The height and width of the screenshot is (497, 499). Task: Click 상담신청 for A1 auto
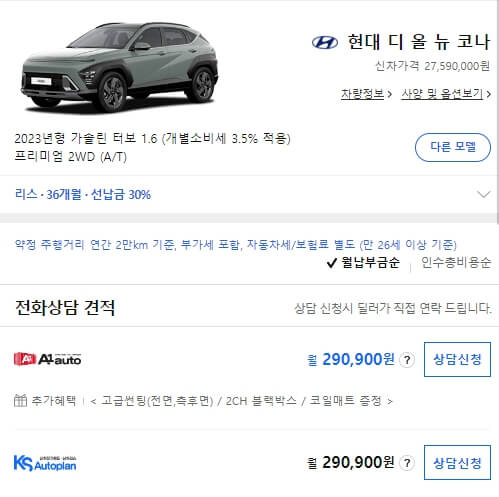tap(457, 360)
